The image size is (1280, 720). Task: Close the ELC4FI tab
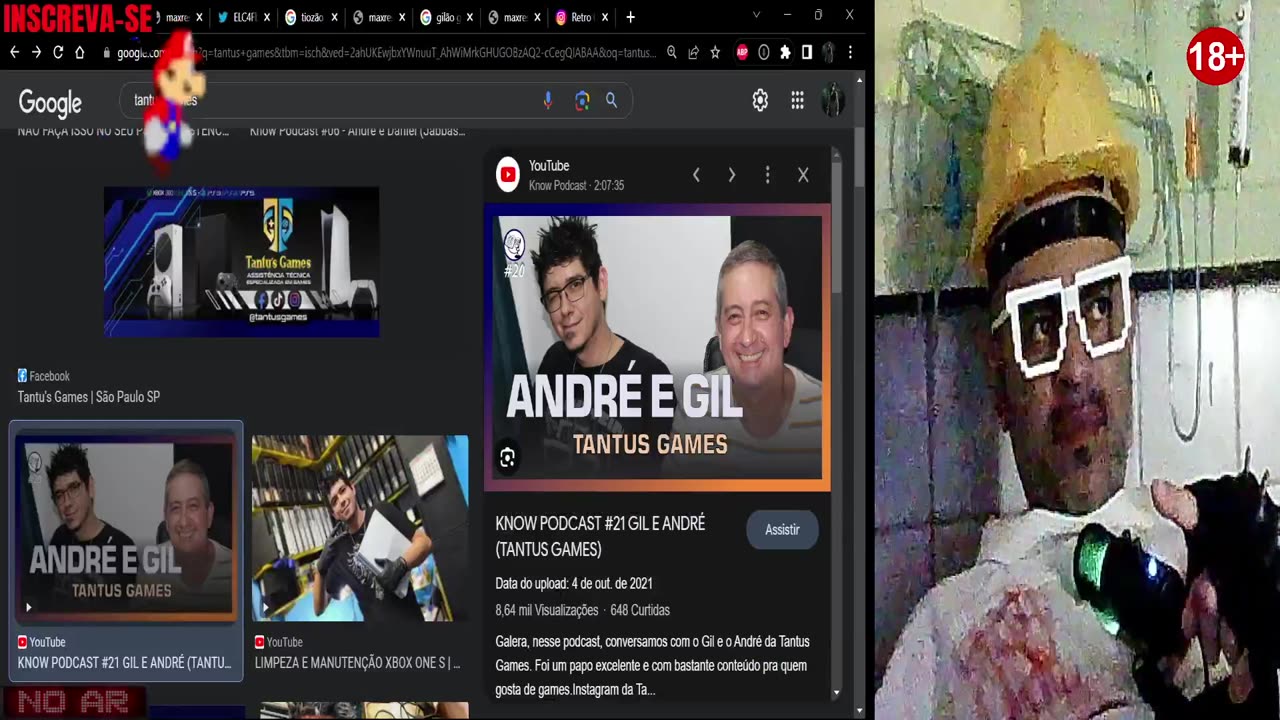266,17
